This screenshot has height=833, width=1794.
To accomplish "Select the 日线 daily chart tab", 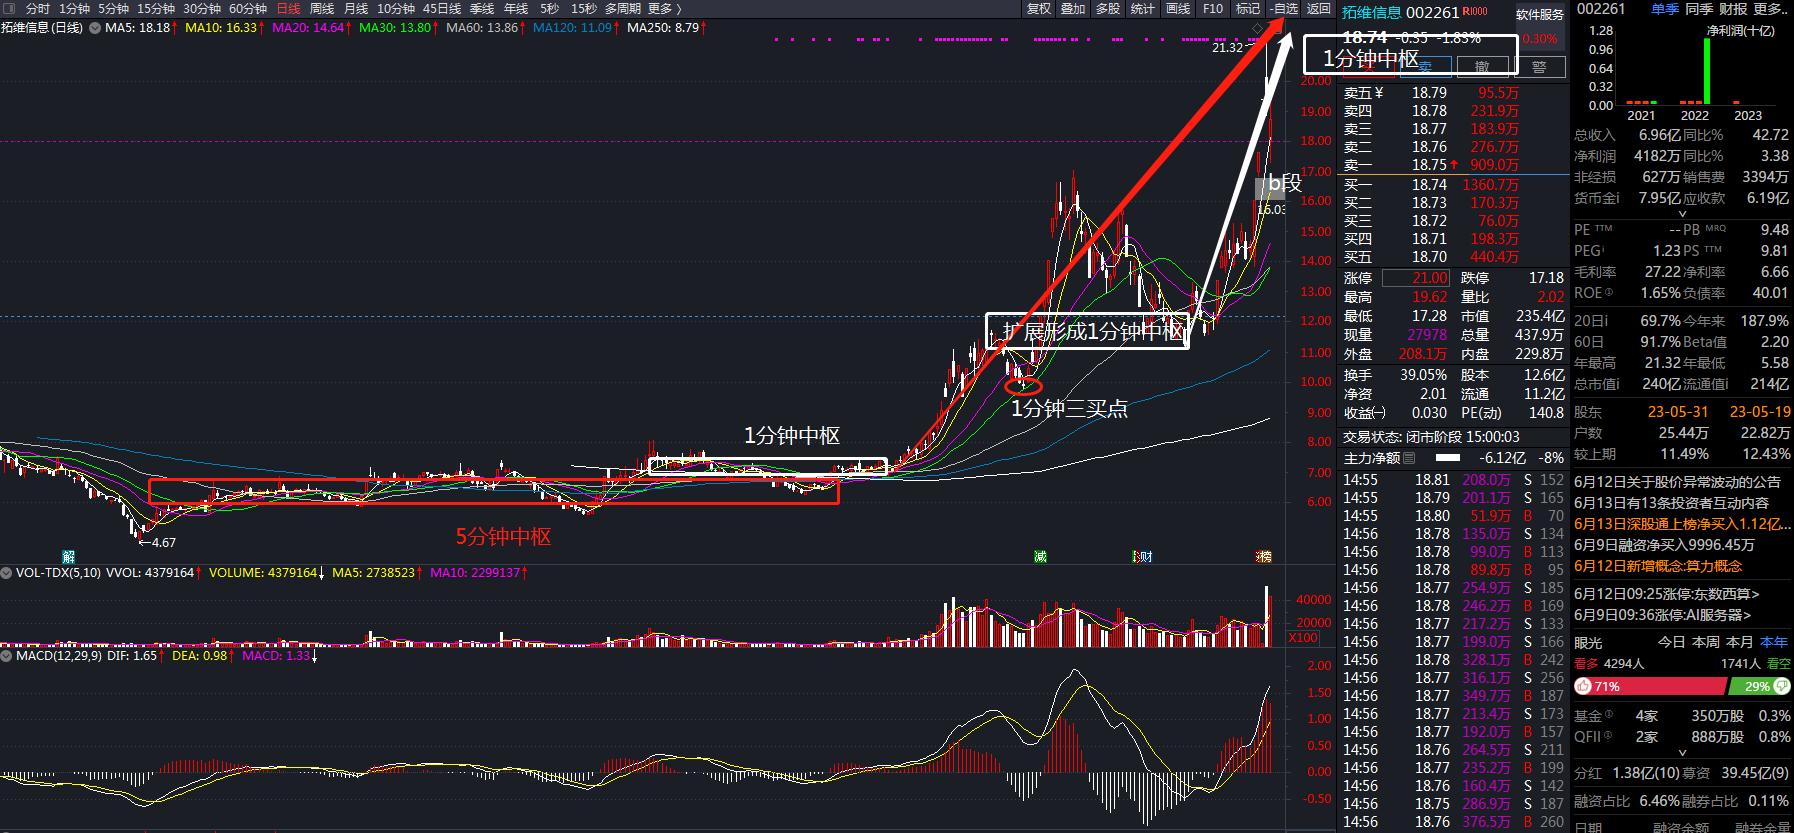I will [x=288, y=8].
